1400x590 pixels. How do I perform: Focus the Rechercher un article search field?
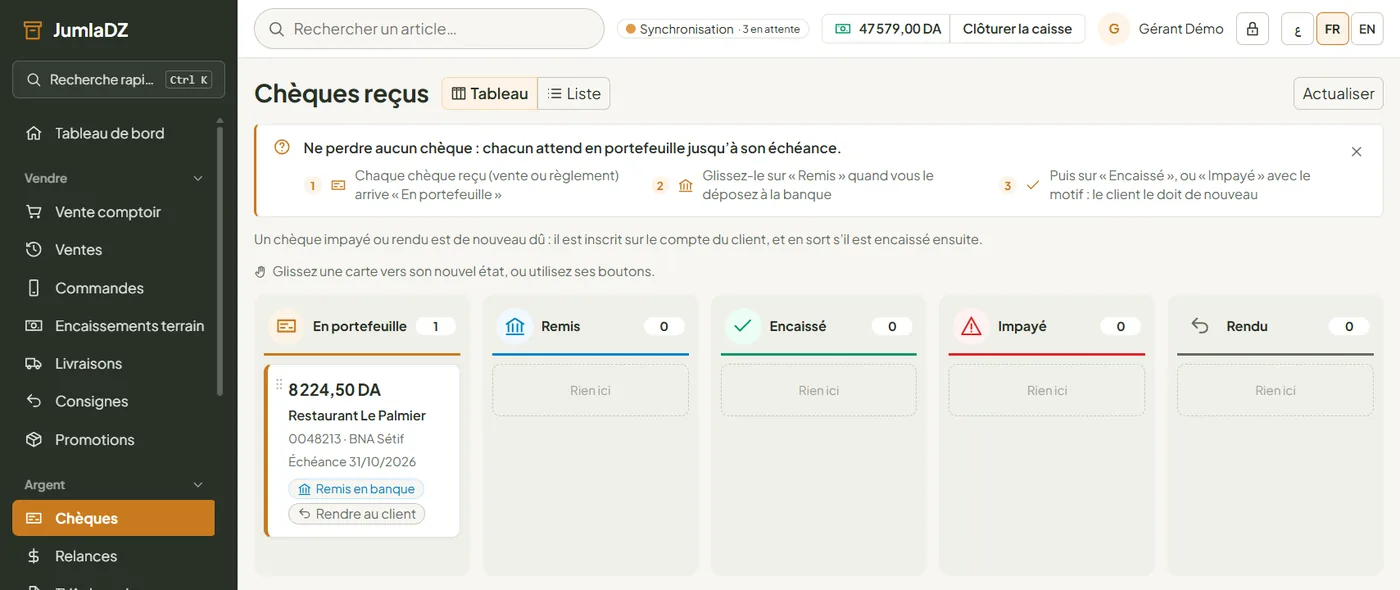click(x=429, y=29)
